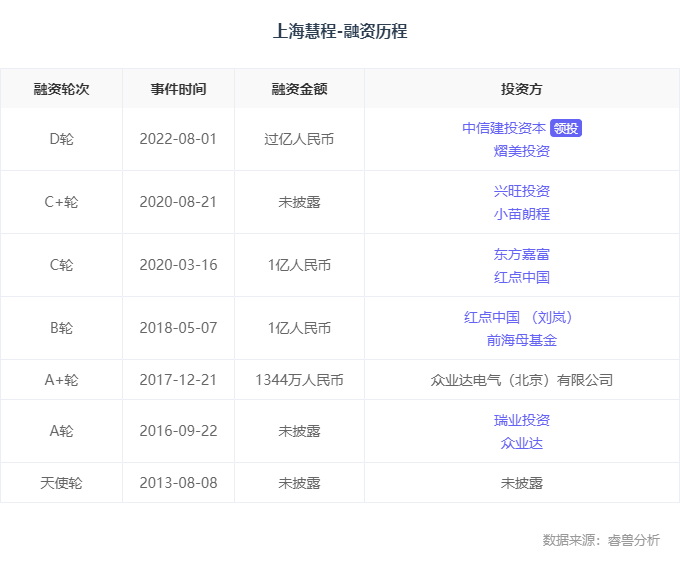Click the 融资金额 column header
680x576 pixels.
coord(299,89)
